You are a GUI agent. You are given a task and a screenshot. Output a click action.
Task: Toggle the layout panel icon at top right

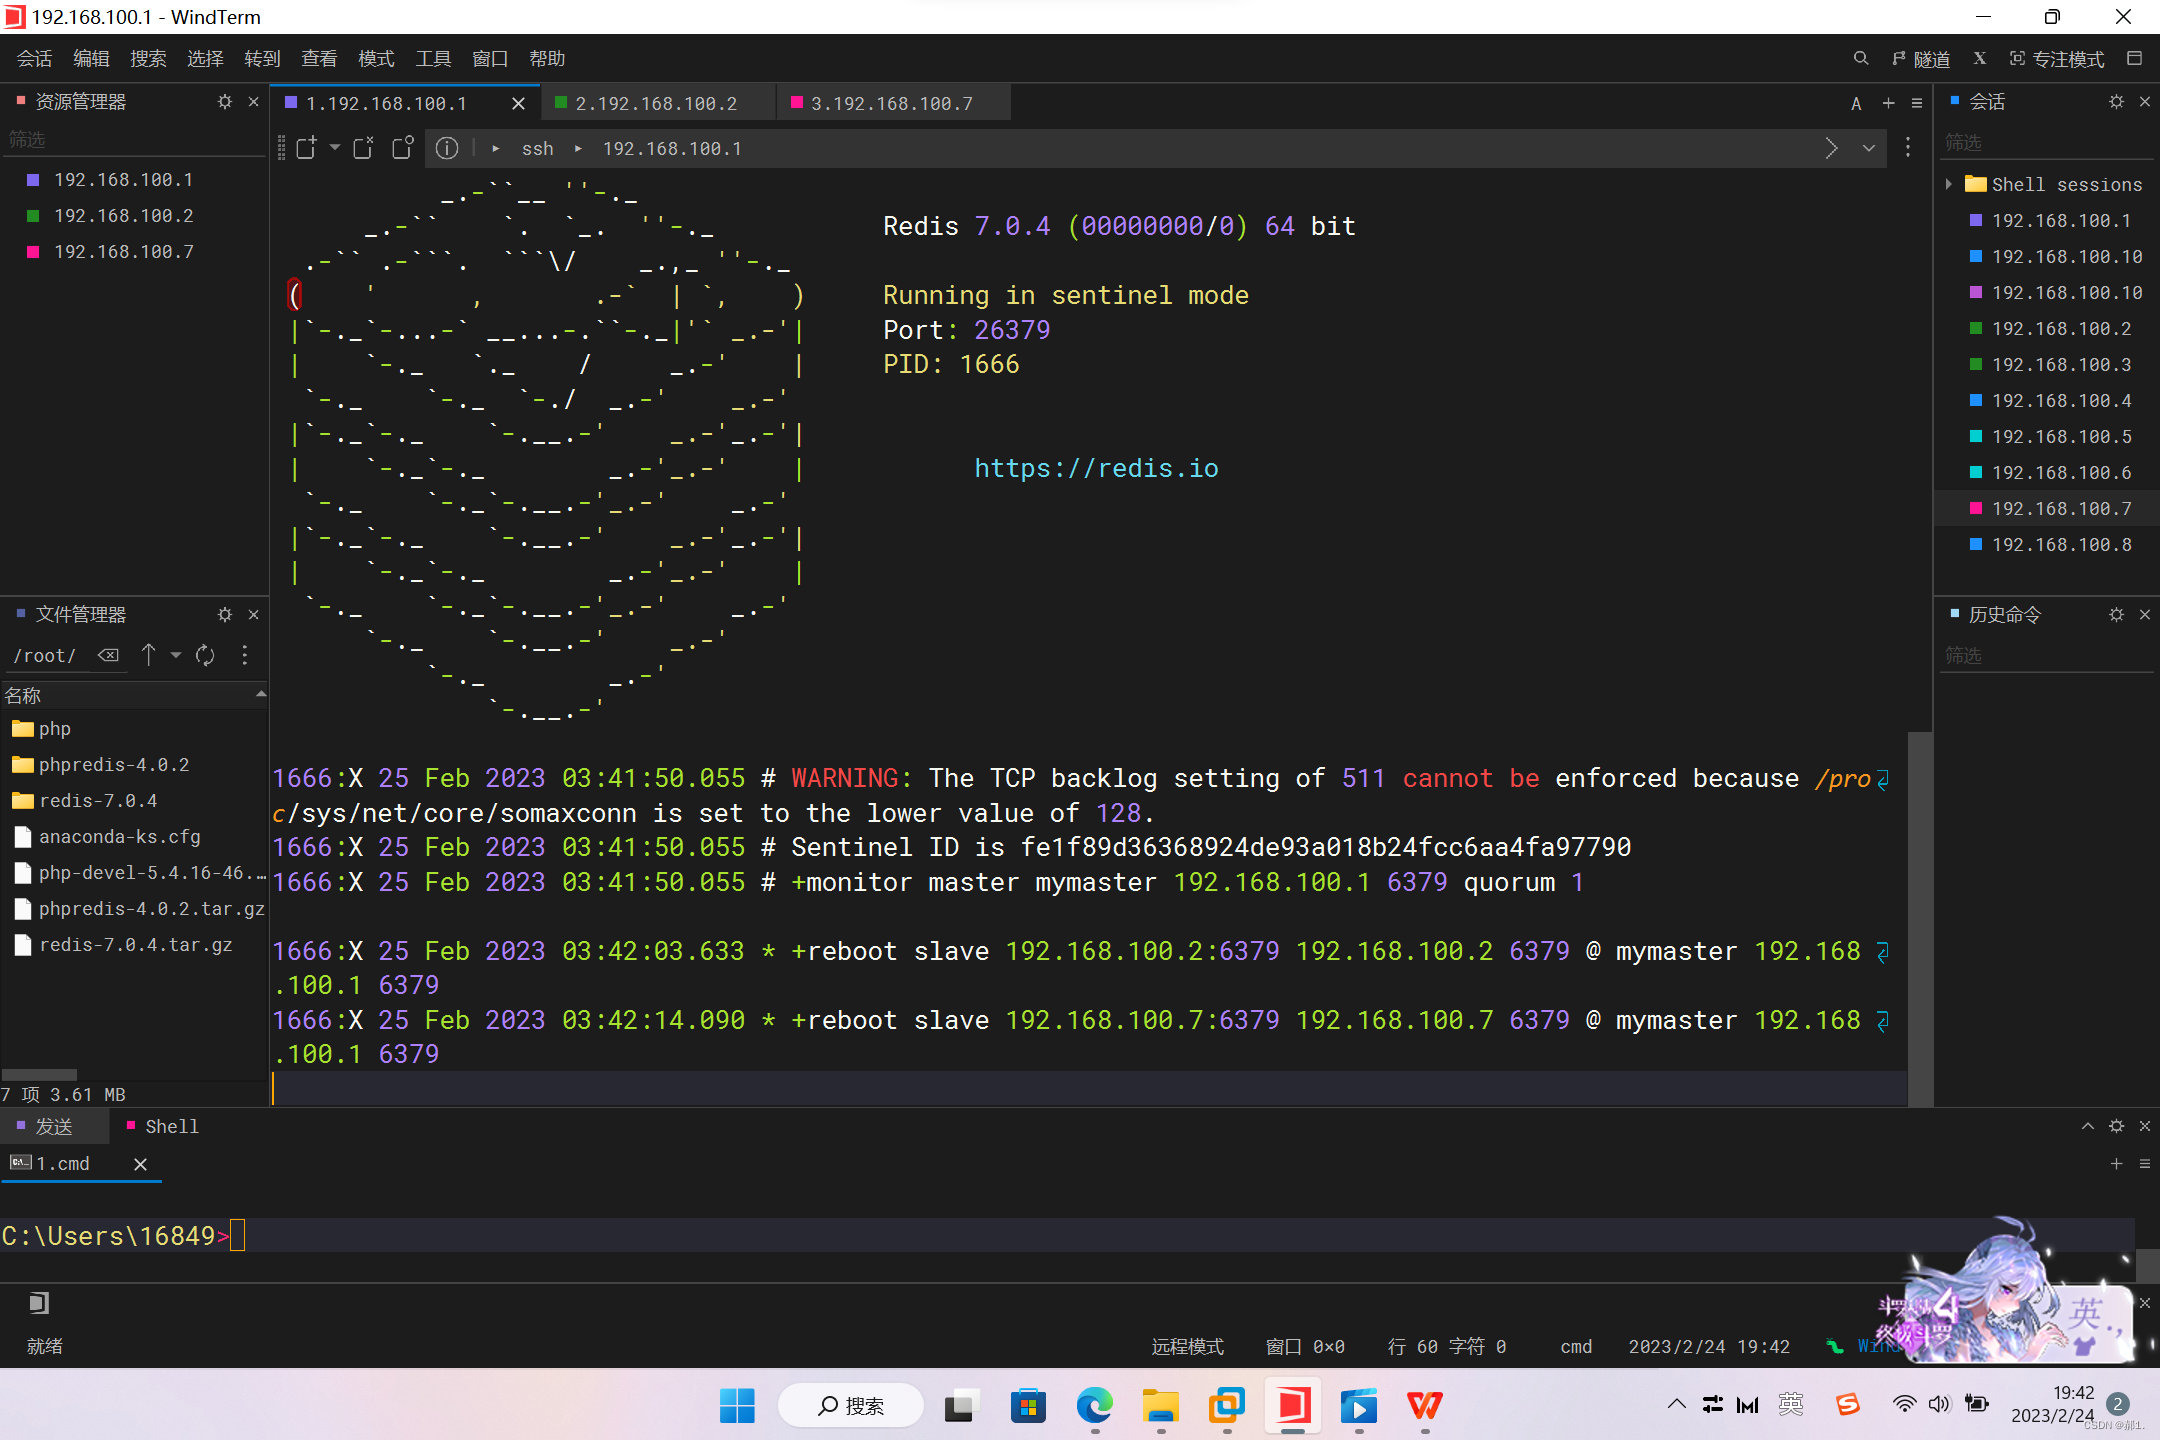[2134, 59]
